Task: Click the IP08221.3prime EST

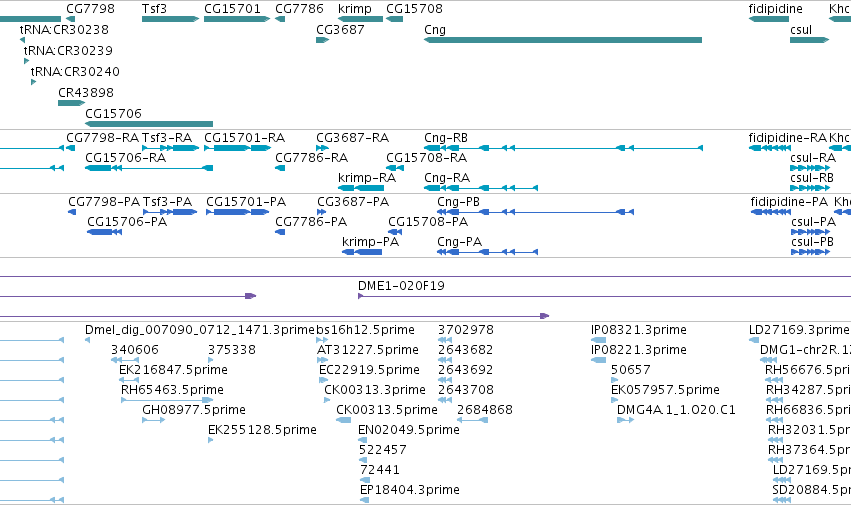Action: tap(598, 360)
